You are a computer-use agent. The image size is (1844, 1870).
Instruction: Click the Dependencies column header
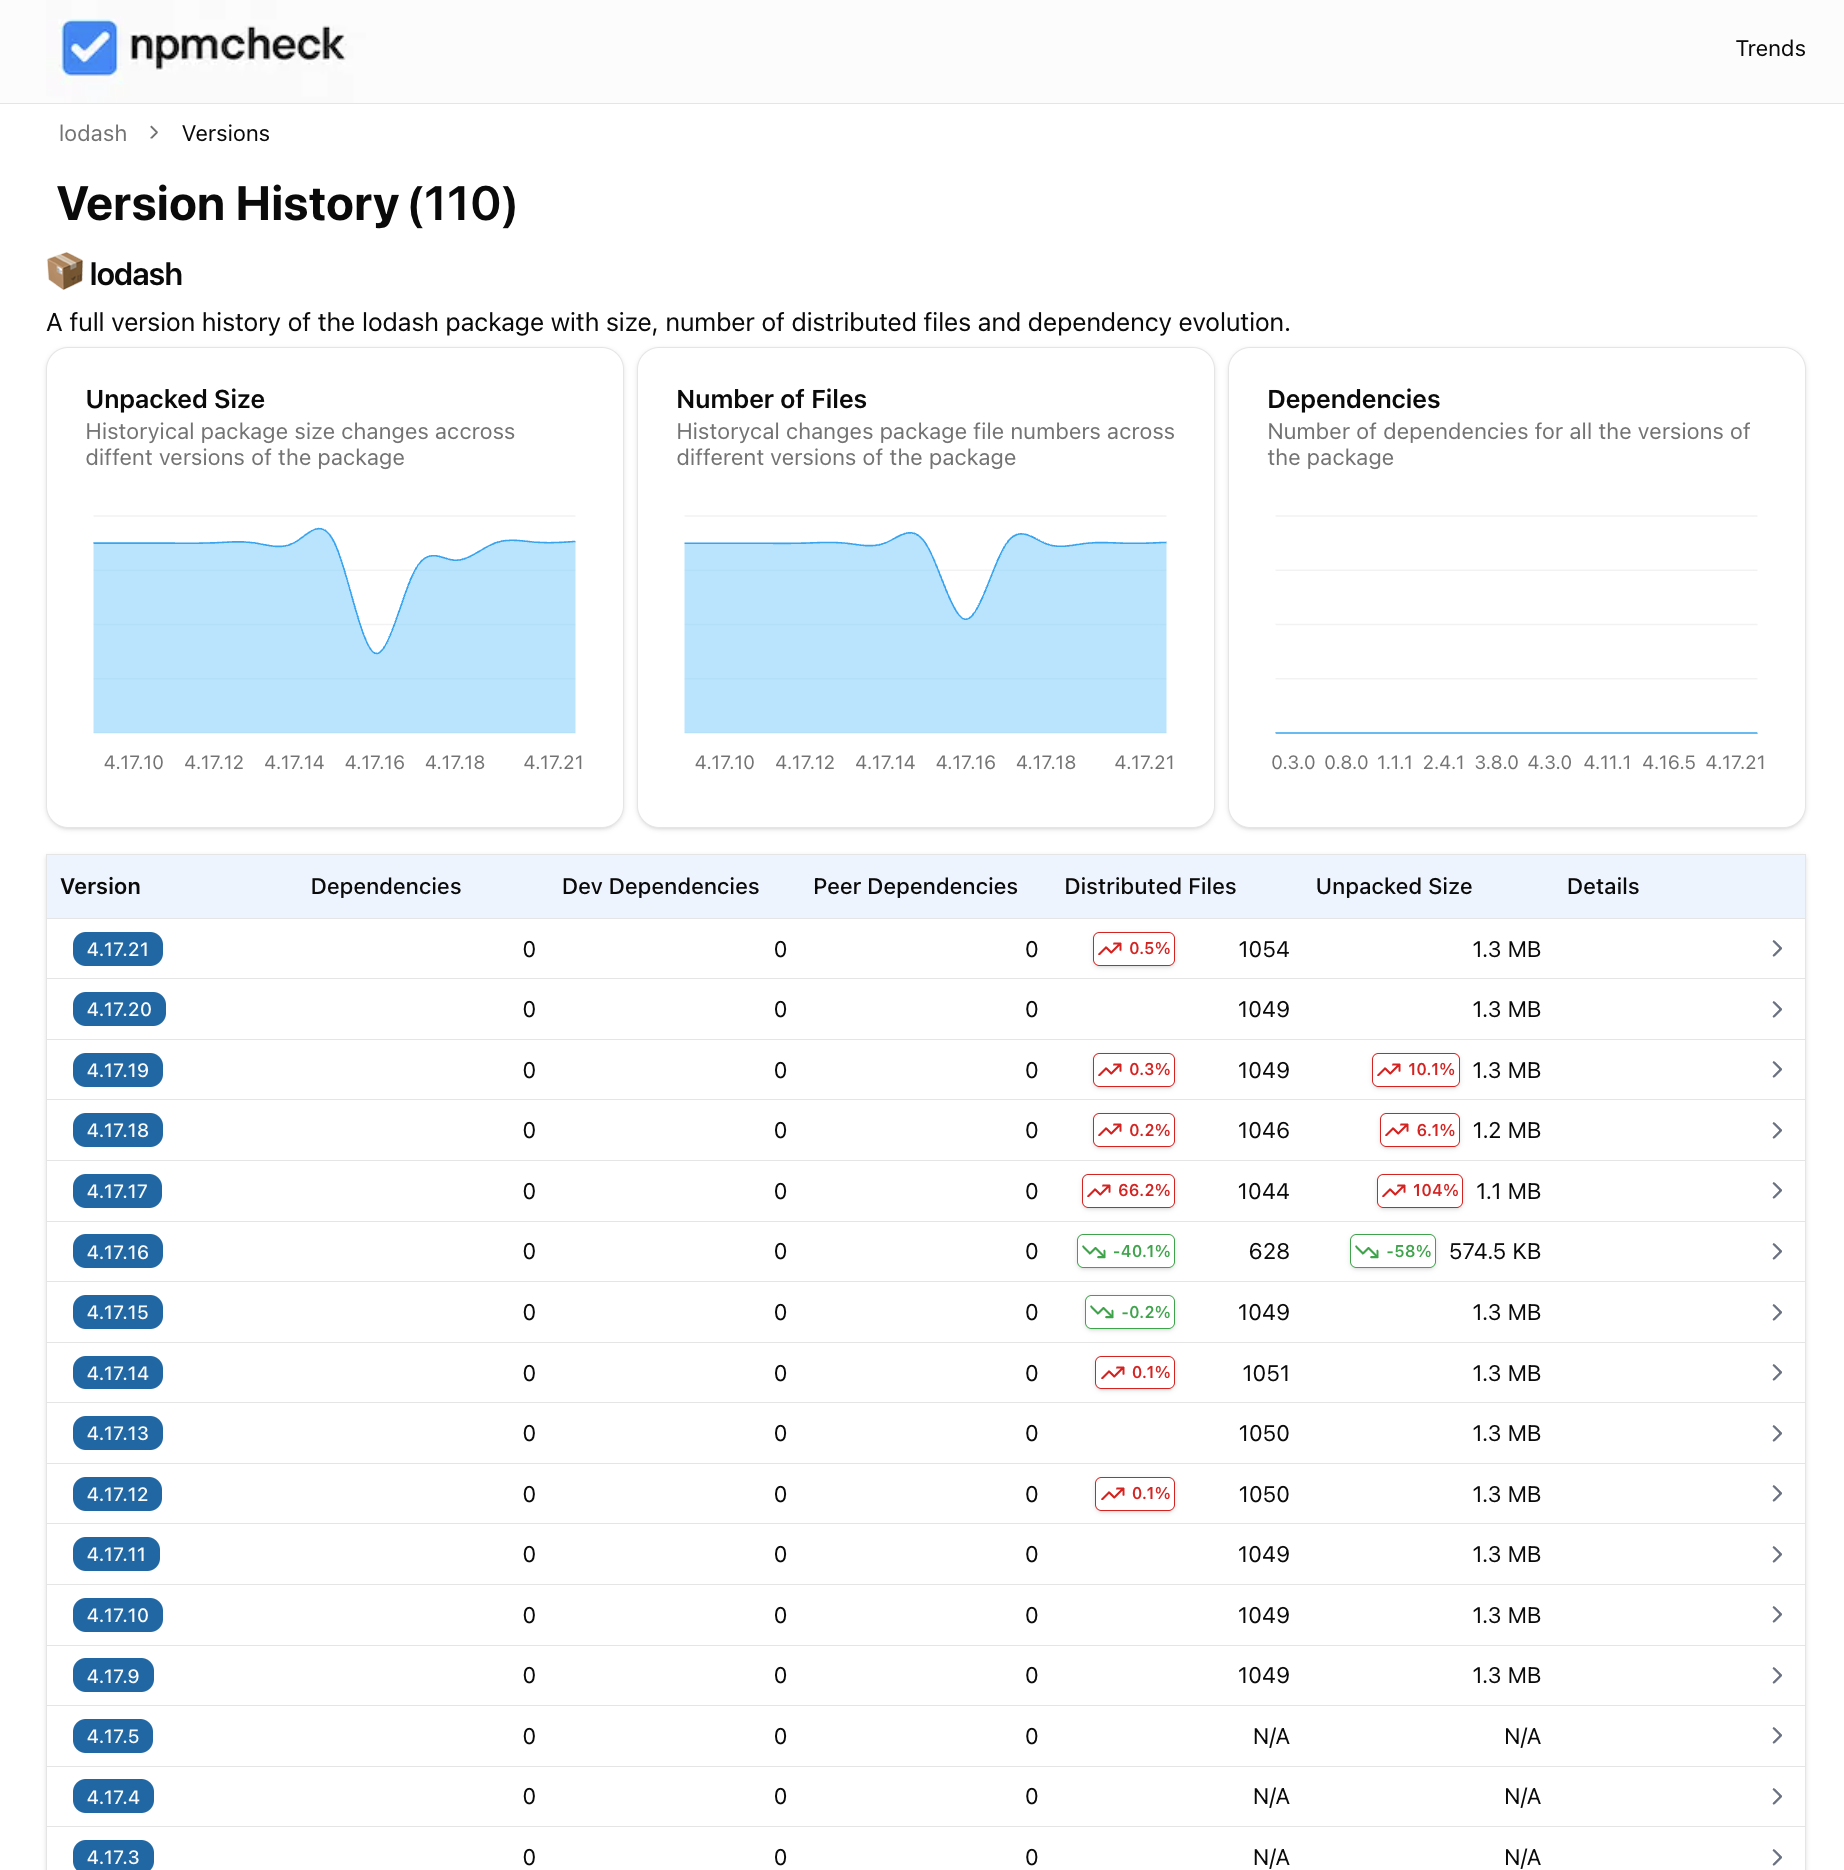(386, 886)
